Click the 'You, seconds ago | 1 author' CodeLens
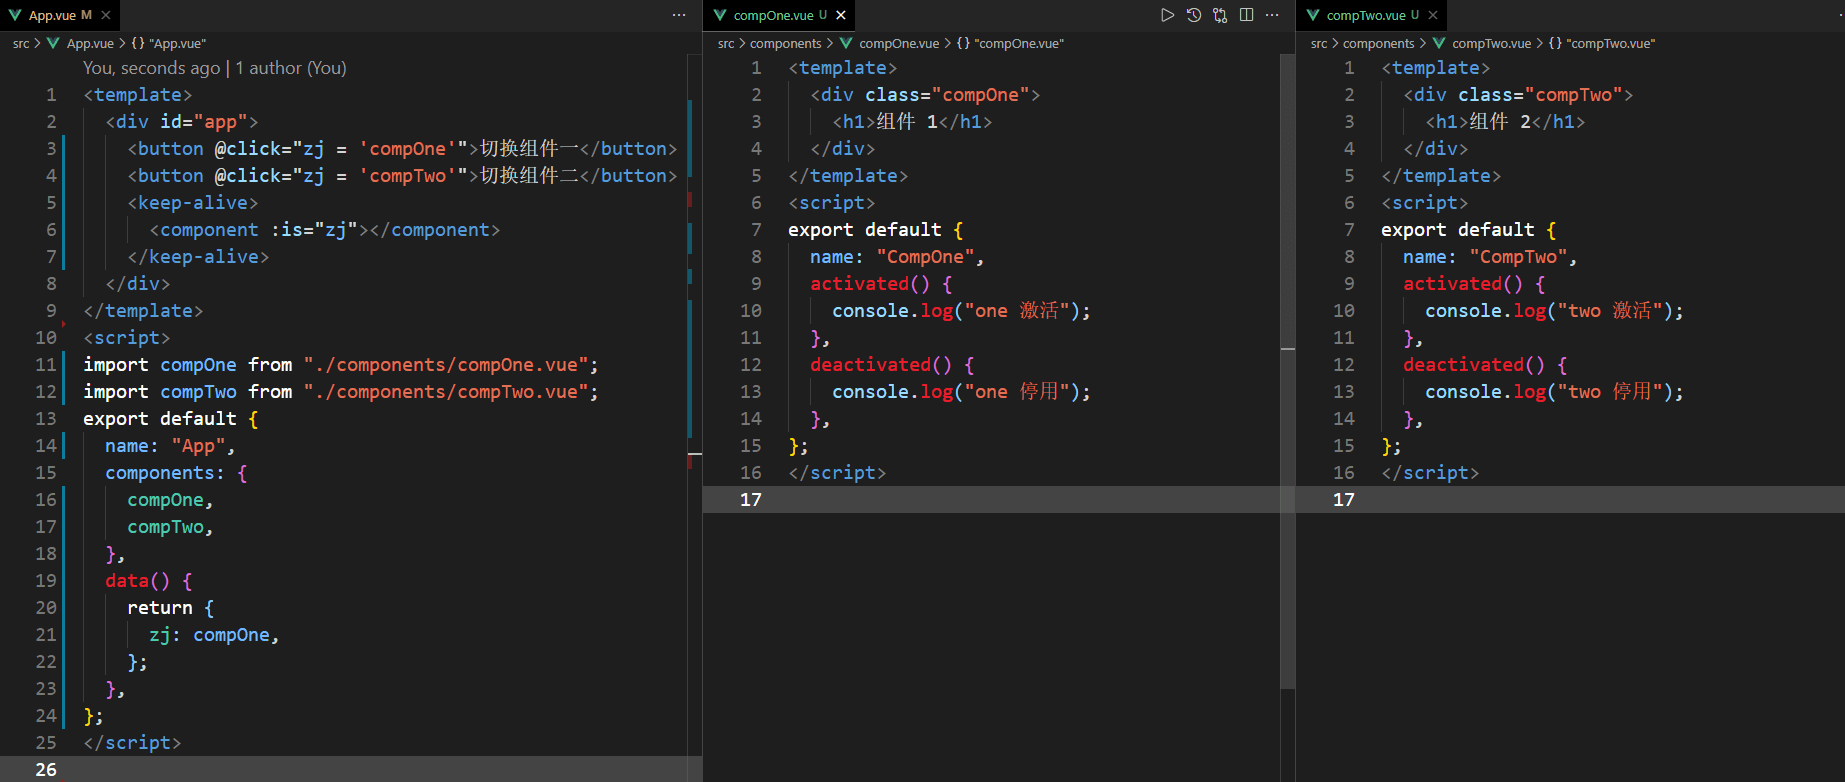 pyautogui.click(x=215, y=68)
